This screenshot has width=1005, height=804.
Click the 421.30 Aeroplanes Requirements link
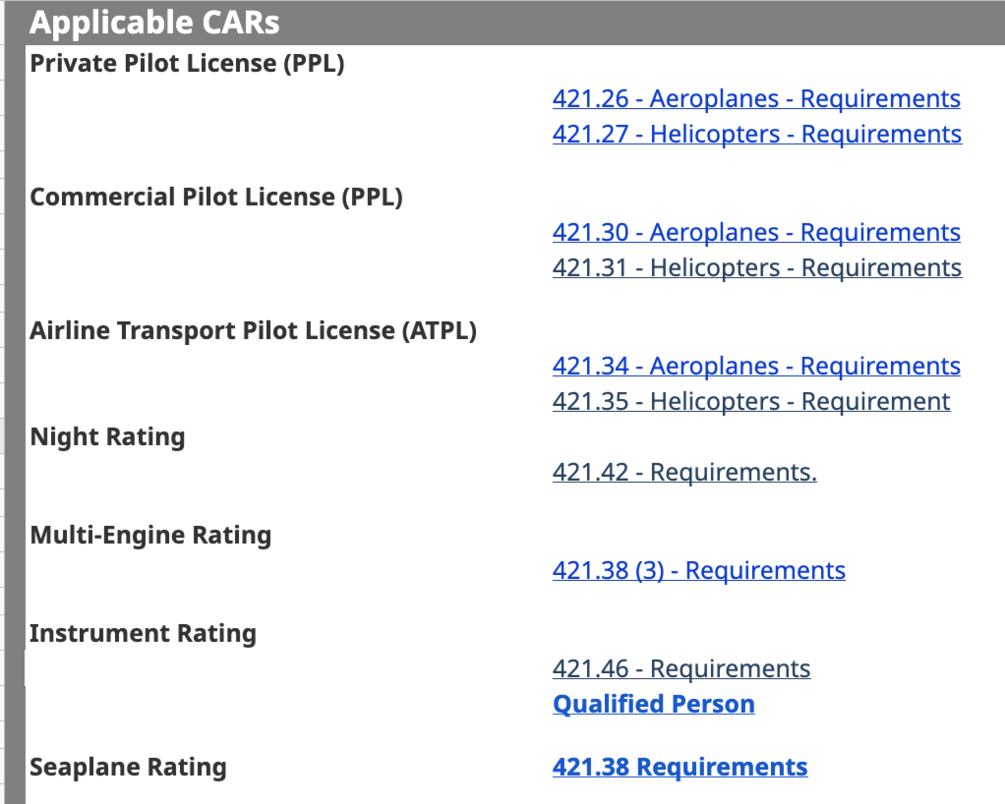click(756, 232)
